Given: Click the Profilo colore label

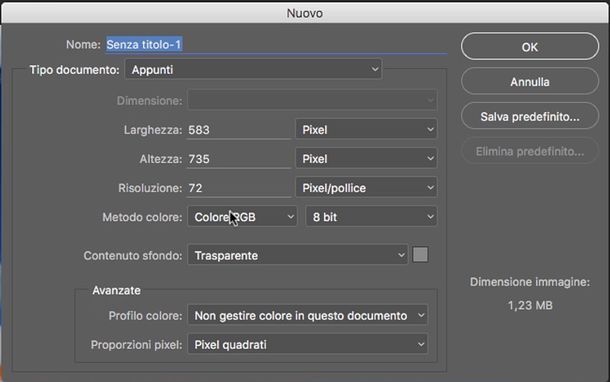Looking at the screenshot, I should [x=145, y=316].
